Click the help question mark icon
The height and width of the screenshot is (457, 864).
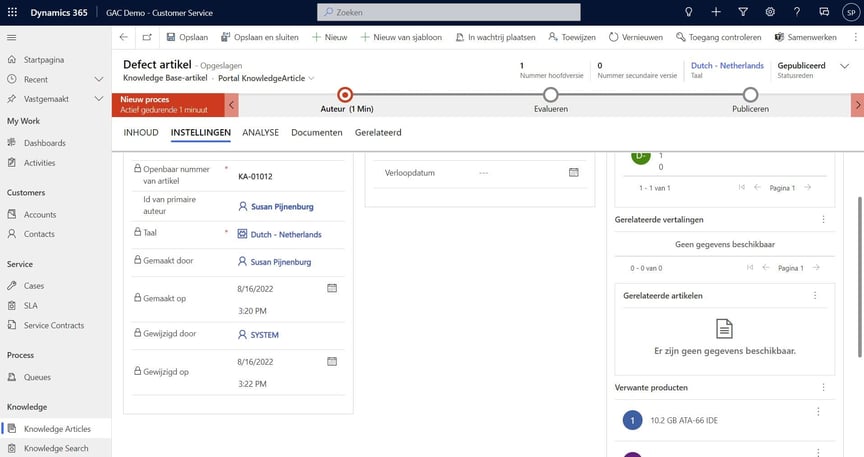[x=797, y=12]
